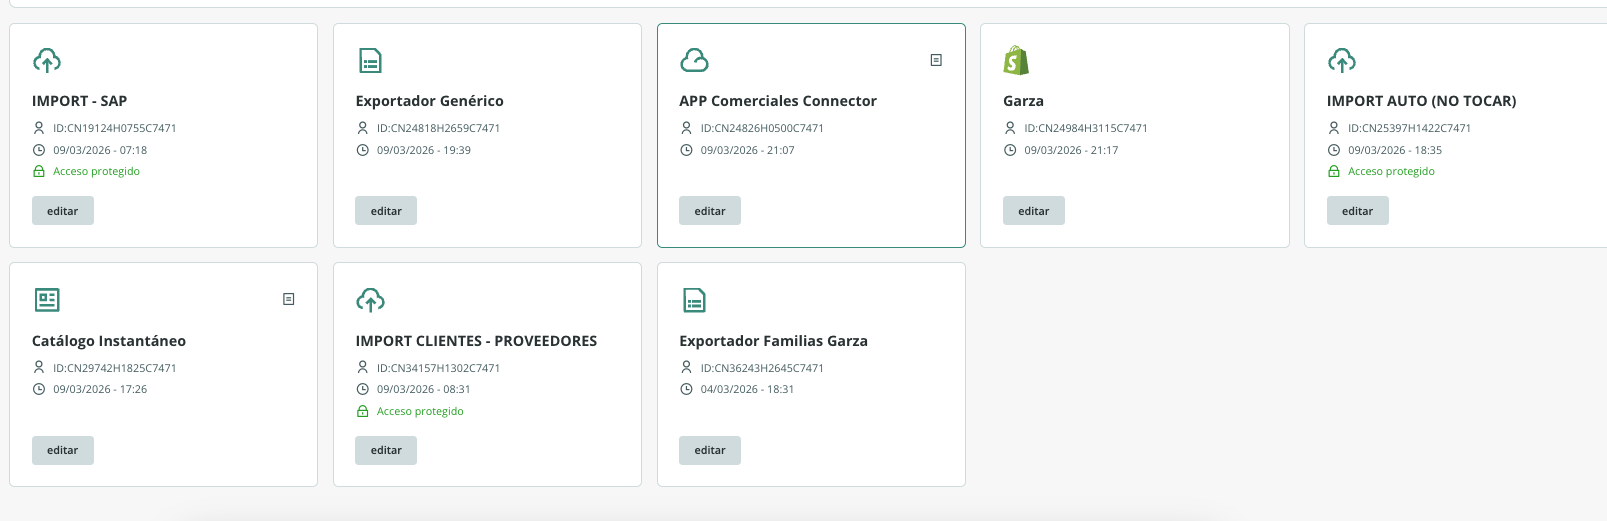Click the text ID:CN25397H1422C7471

point(1410,128)
